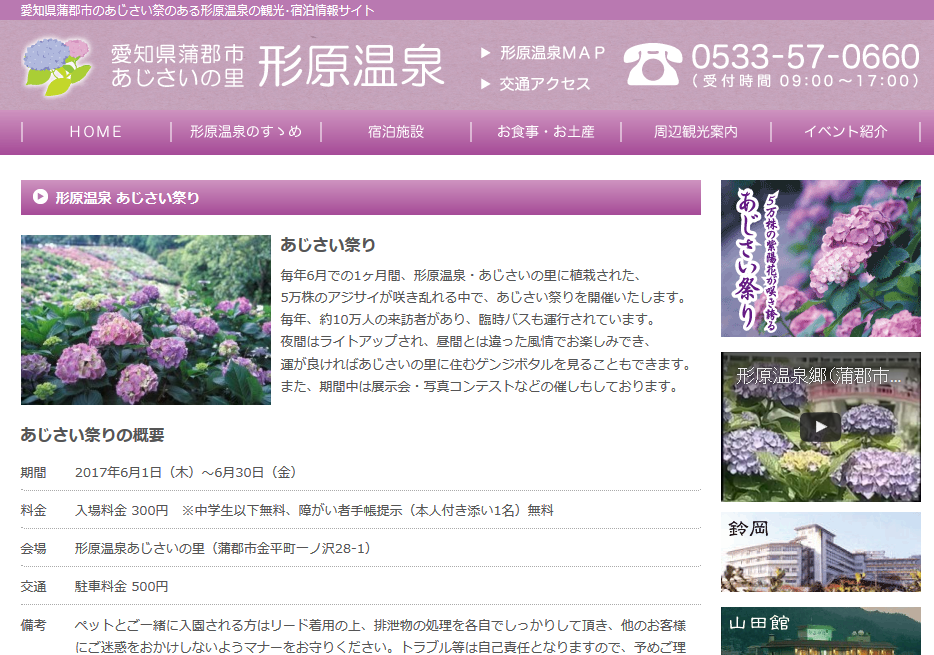Click phone number 0533-57-0660
934x655 pixels.
805,57
